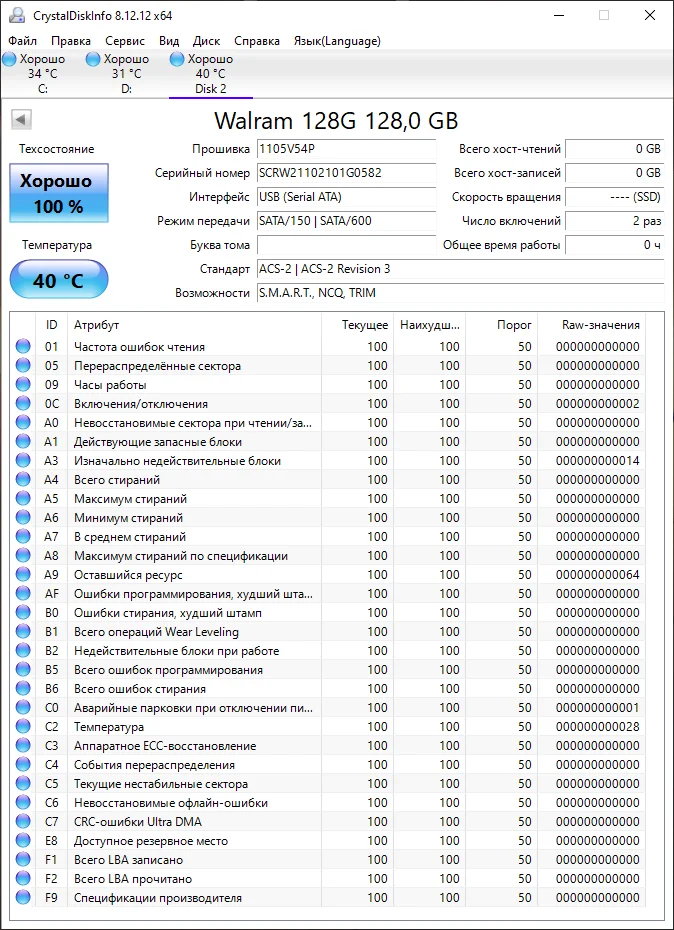The image size is (674, 930).
Task: Click status icon for Включения/отключения row
Action: tap(23, 403)
